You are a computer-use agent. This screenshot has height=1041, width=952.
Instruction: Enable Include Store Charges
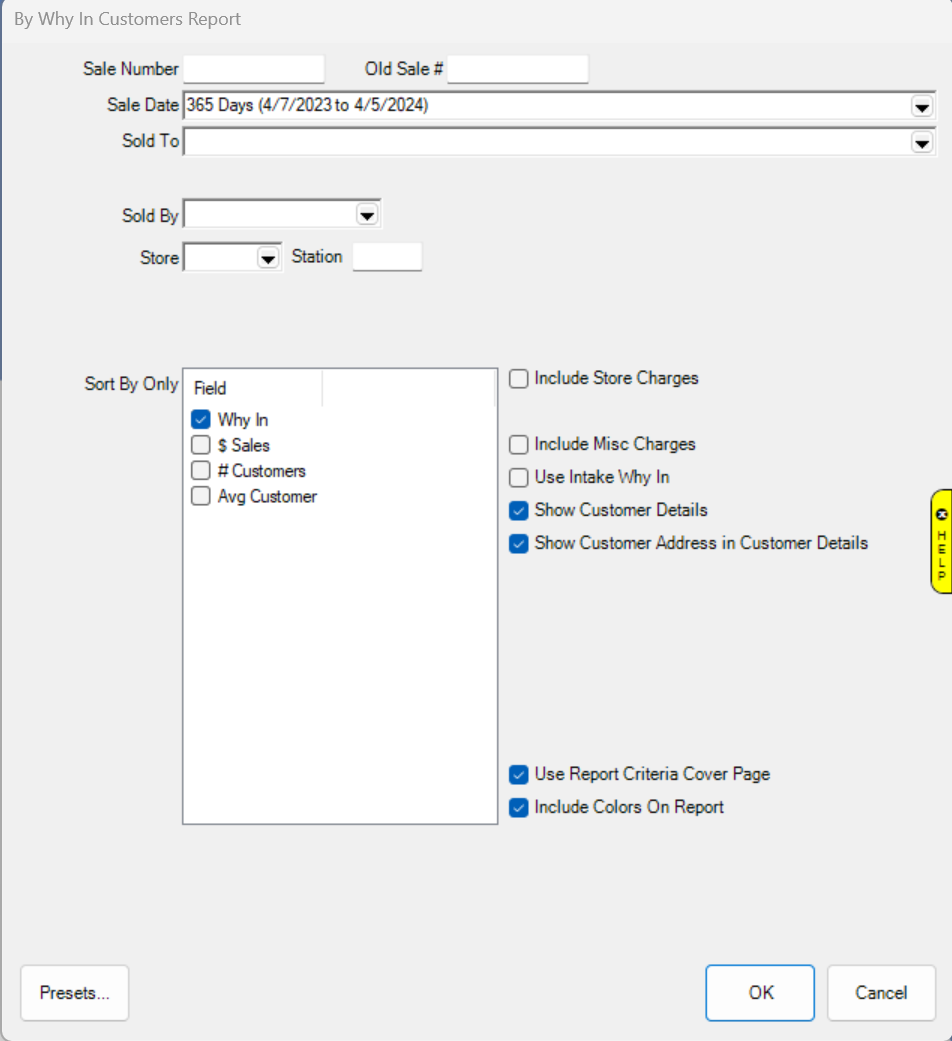(x=519, y=379)
